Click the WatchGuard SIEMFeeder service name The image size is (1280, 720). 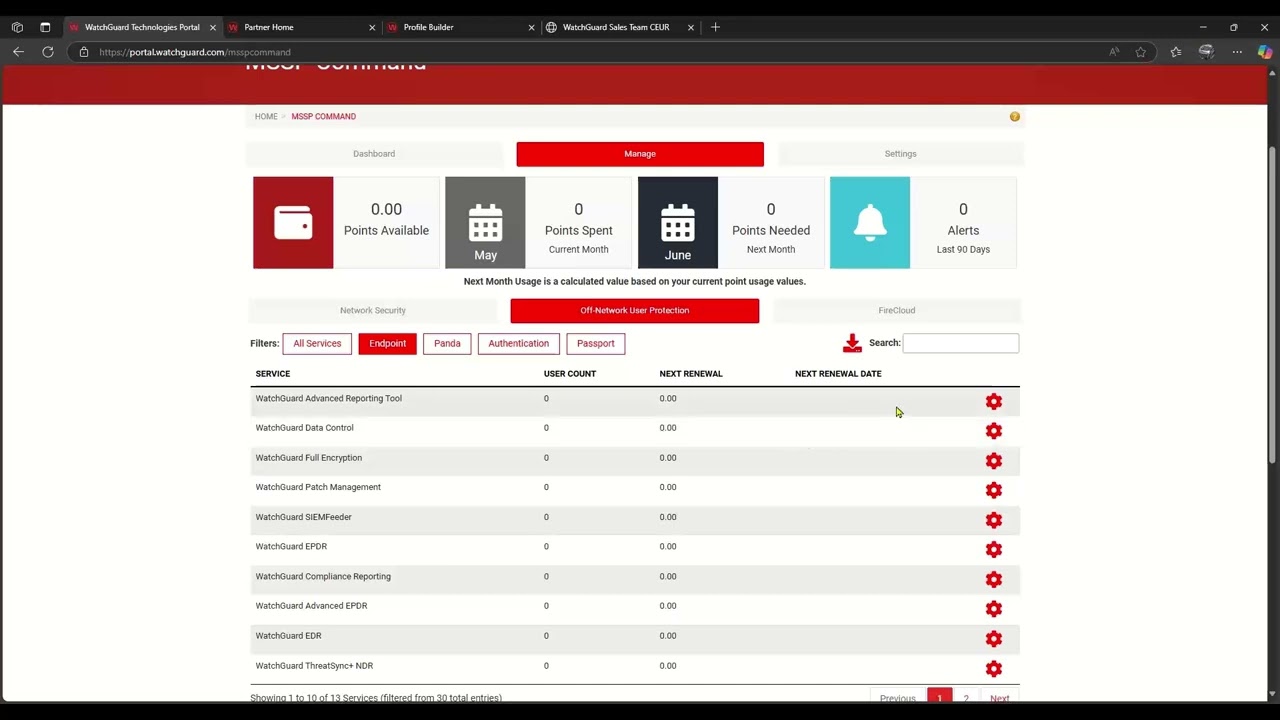tap(303, 517)
